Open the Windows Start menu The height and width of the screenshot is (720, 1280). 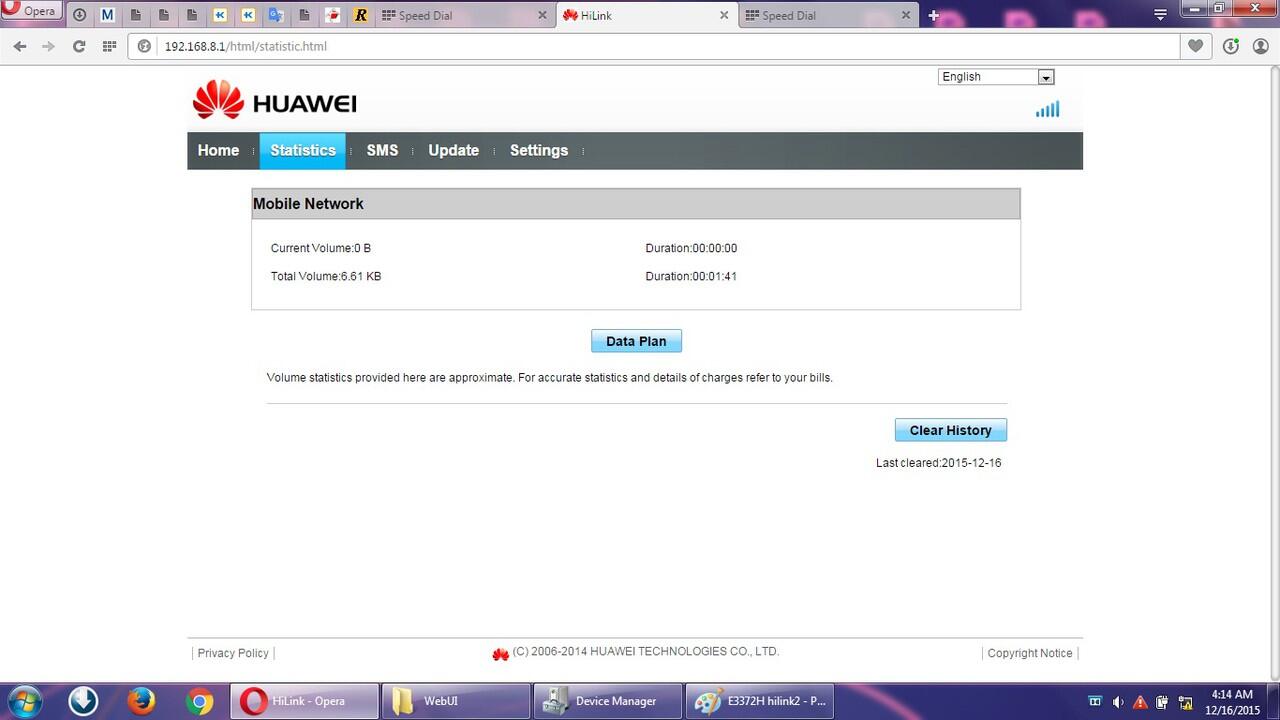[25, 701]
